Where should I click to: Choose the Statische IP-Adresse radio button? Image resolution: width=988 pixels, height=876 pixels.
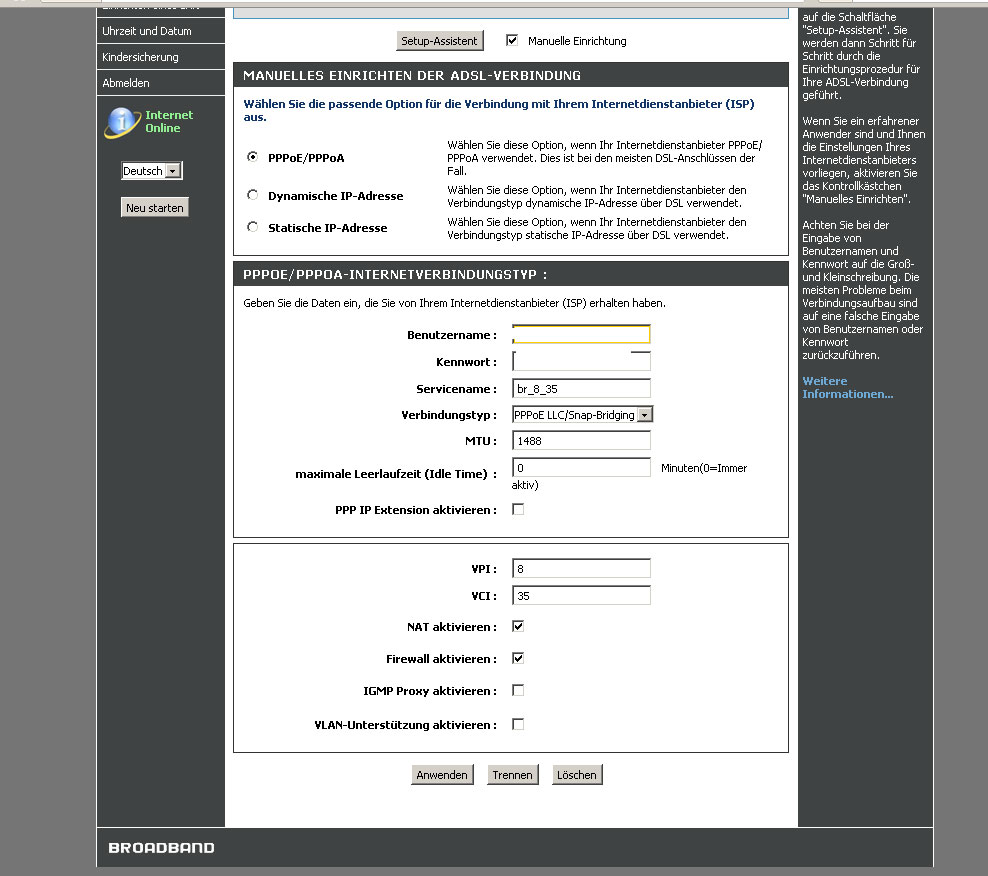[253, 227]
